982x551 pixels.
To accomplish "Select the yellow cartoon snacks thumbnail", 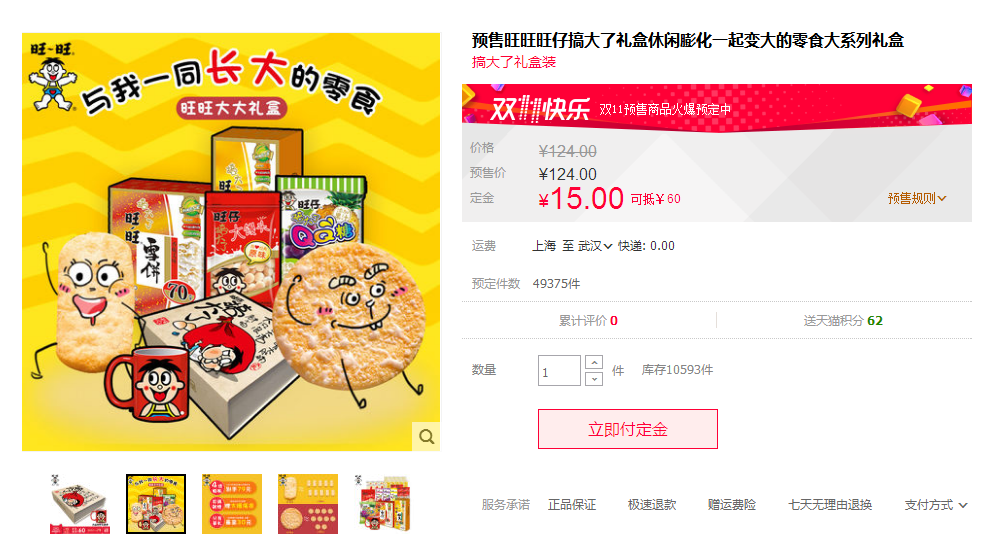I will 156,504.
